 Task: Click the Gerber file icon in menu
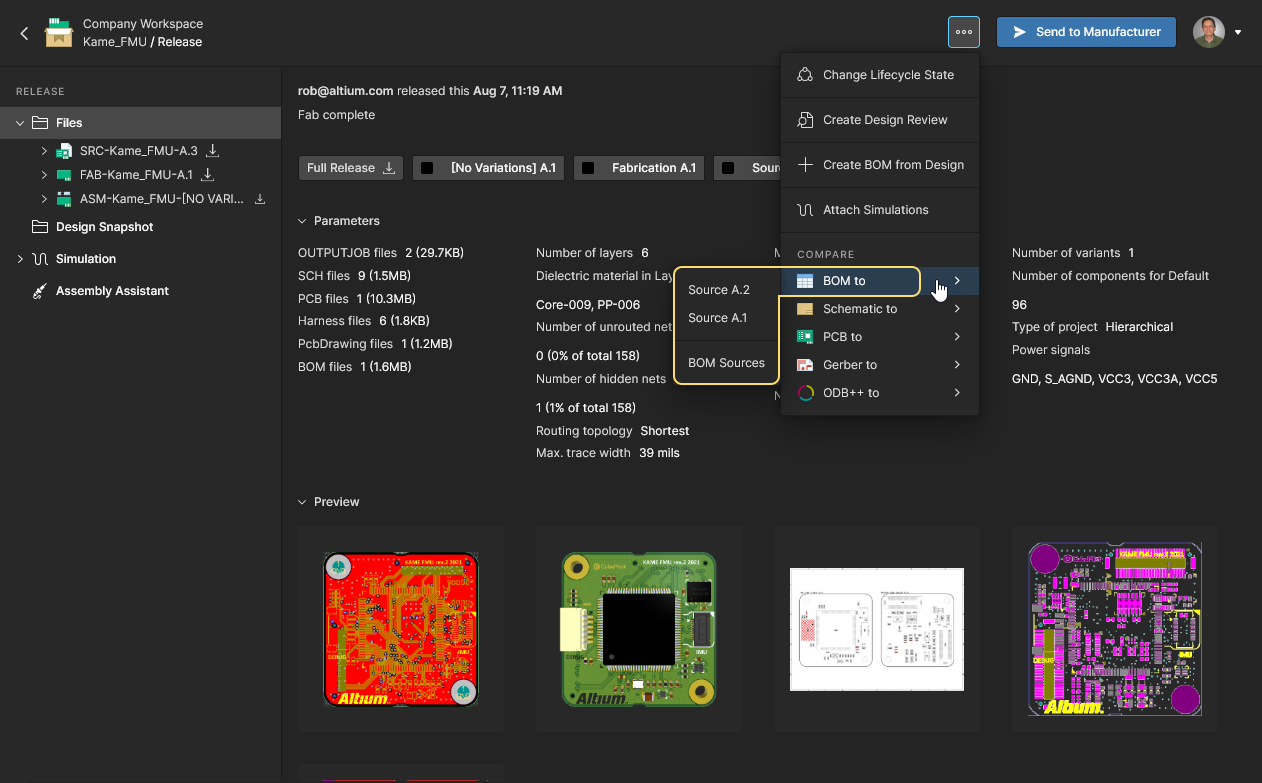[805, 365]
